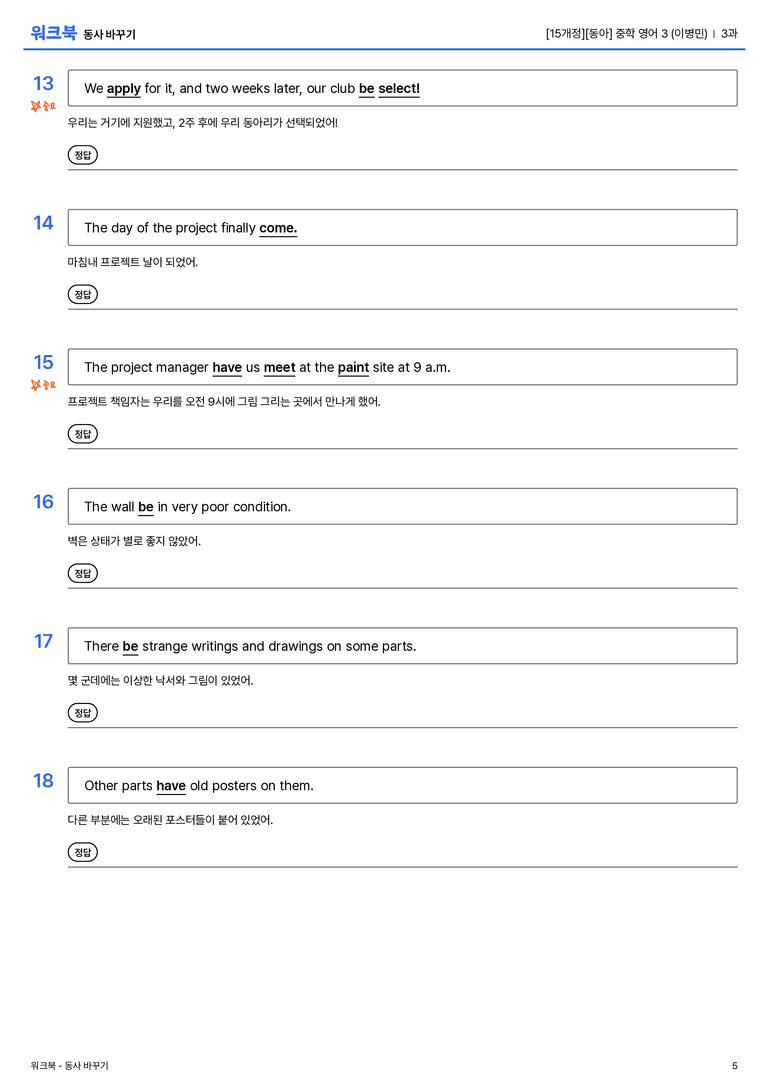768x1087 pixels.
Task: Click the 정답 badge under question 16
Action: 82,573
